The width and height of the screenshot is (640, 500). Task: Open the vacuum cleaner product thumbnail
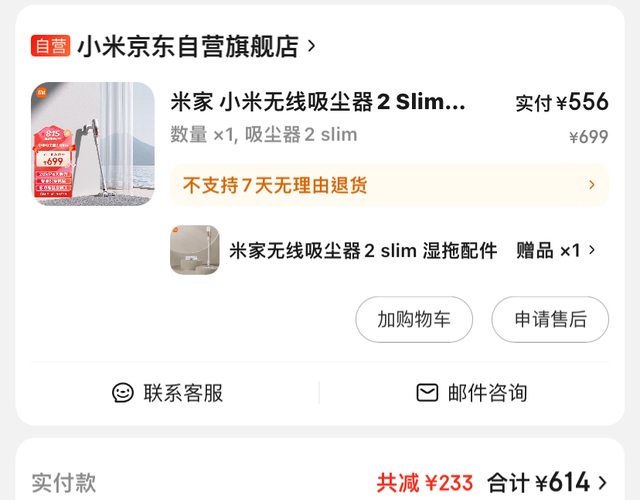pyautogui.click(x=93, y=144)
